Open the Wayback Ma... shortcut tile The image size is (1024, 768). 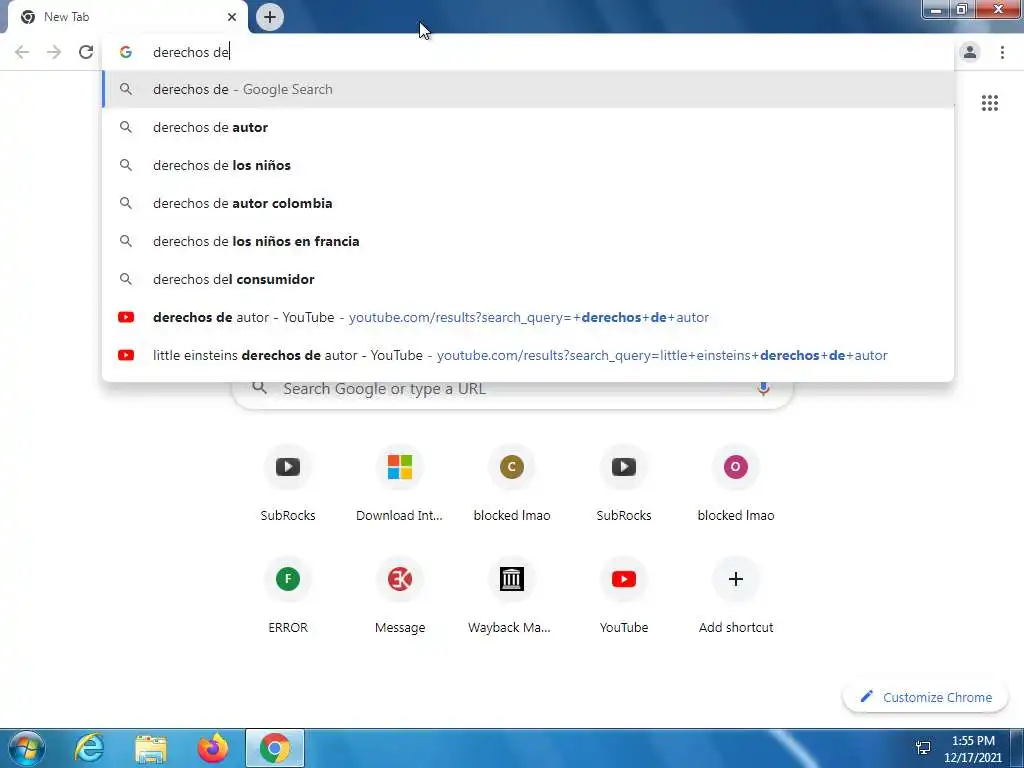point(512,596)
